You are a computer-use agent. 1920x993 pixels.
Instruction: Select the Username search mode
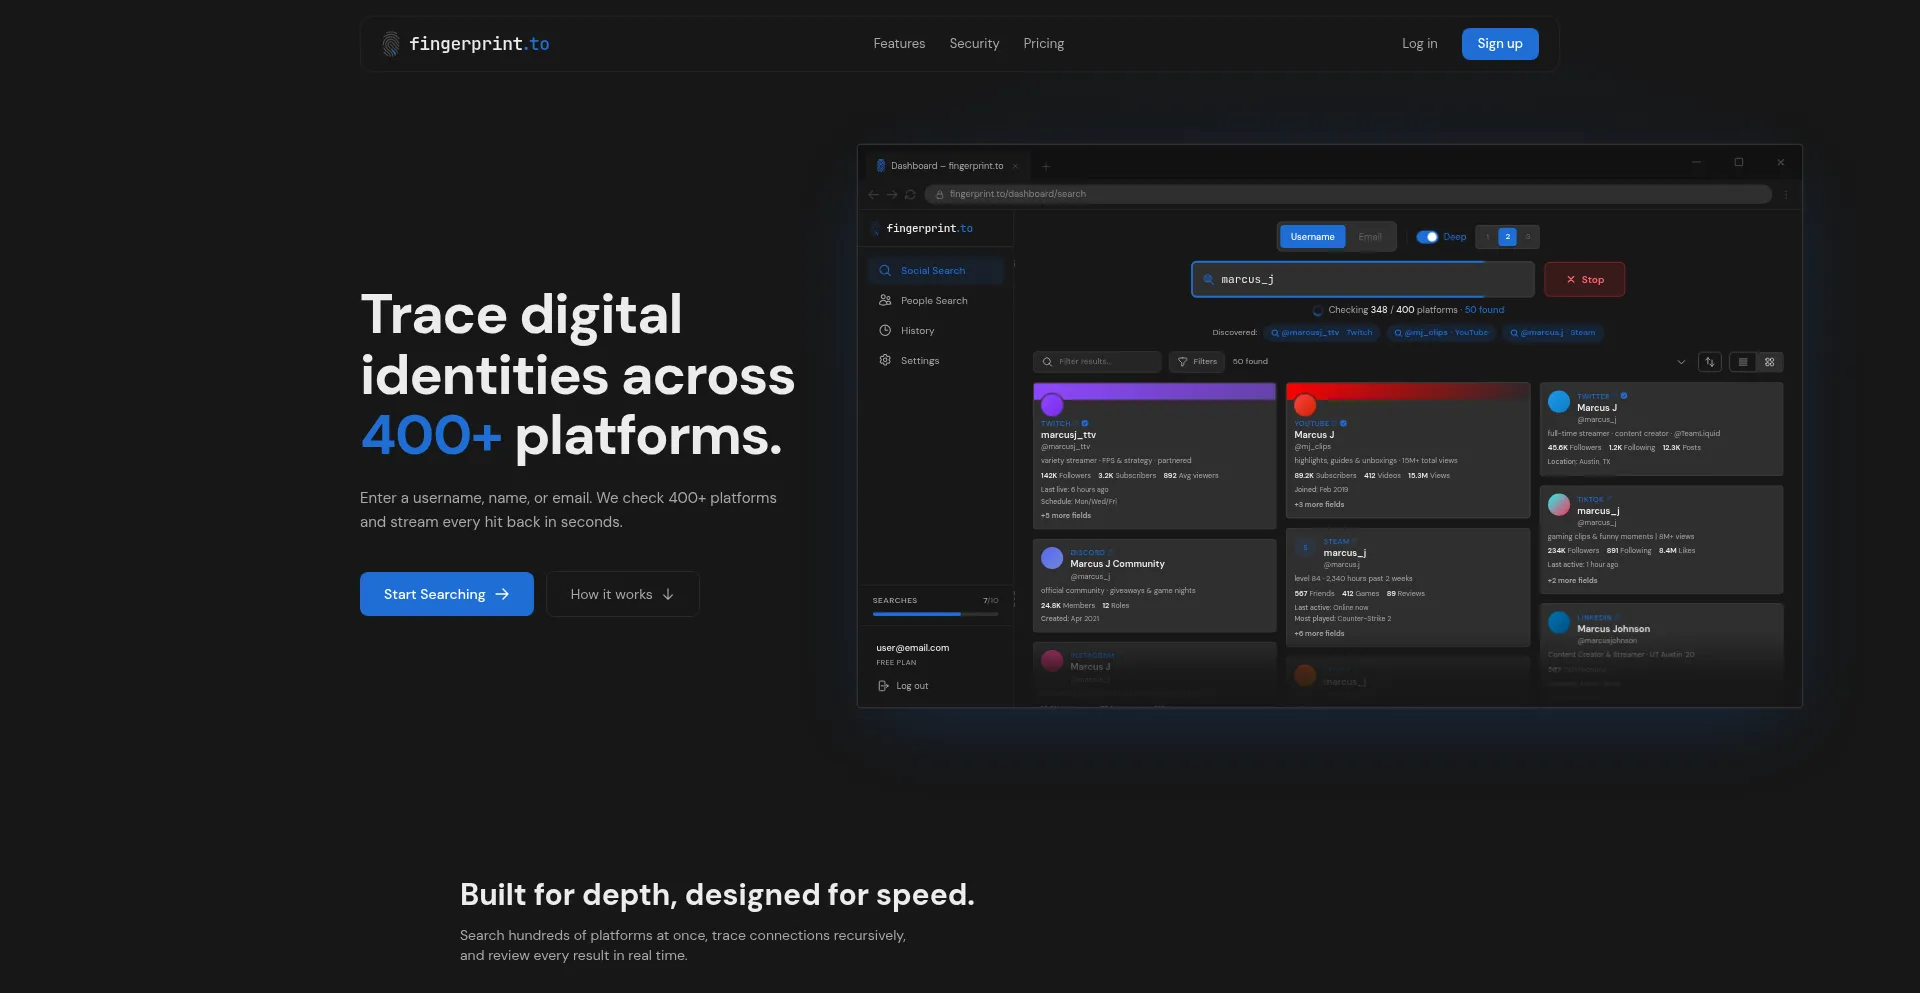click(x=1312, y=237)
